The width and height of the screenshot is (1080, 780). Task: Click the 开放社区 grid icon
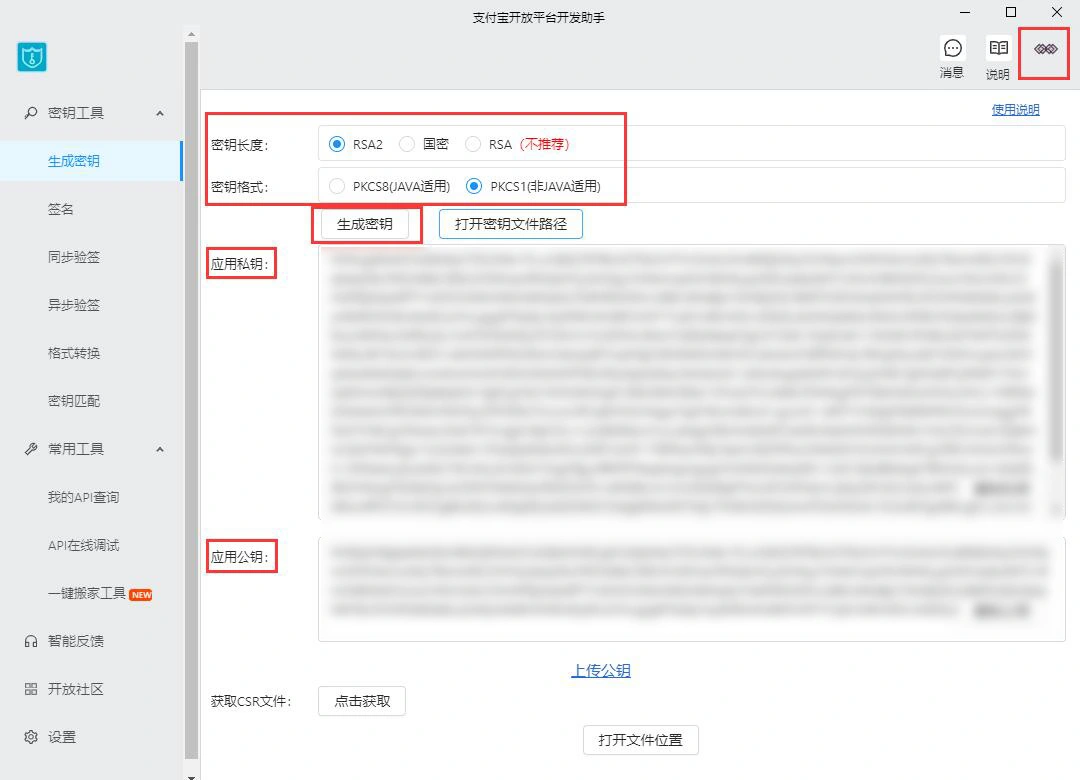(x=31, y=689)
